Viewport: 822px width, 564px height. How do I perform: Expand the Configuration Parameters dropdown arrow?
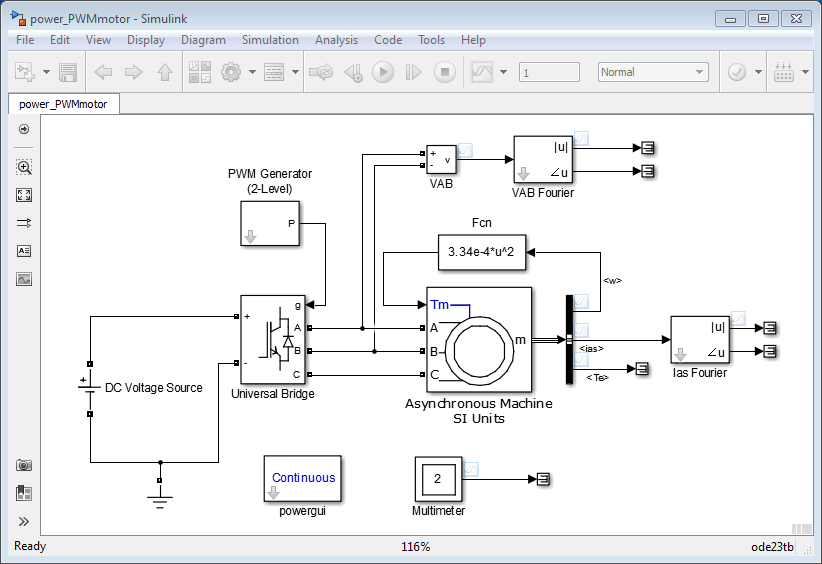pos(252,72)
